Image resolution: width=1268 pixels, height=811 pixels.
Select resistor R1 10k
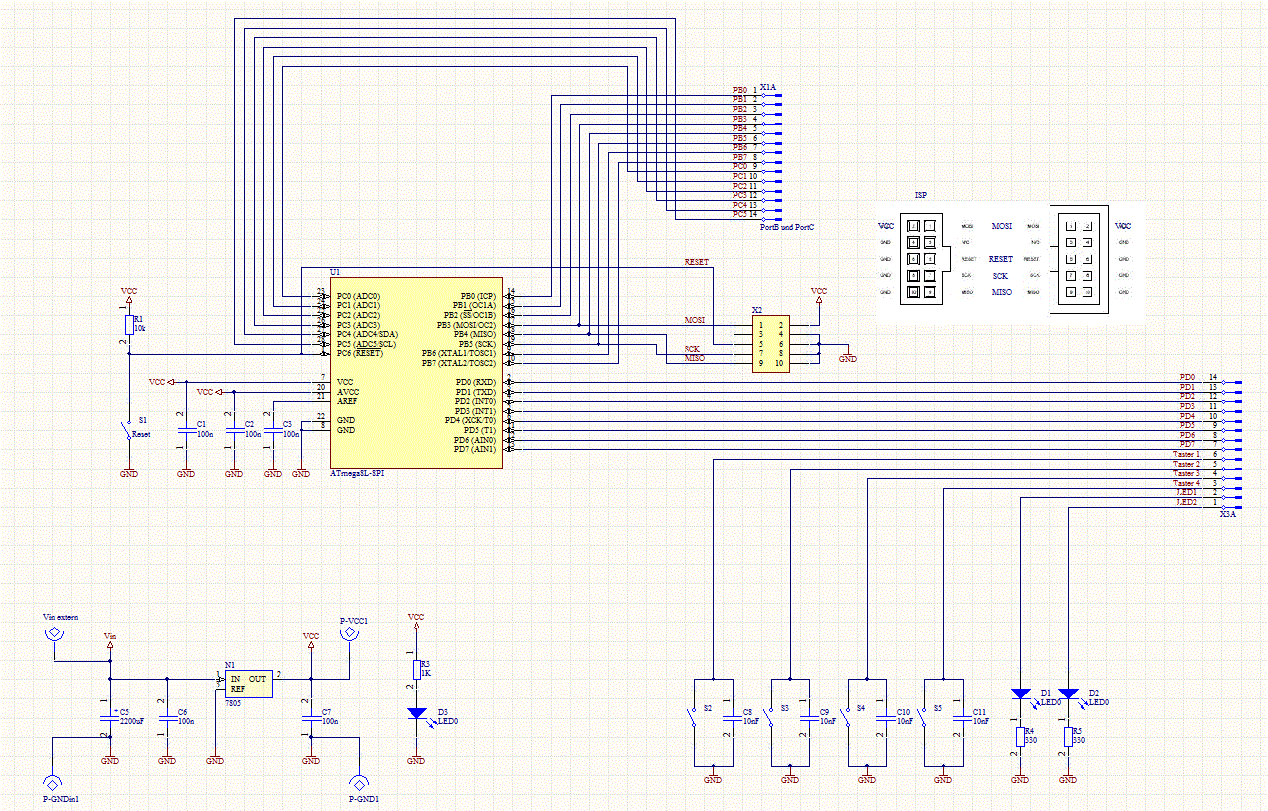(x=129, y=325)
